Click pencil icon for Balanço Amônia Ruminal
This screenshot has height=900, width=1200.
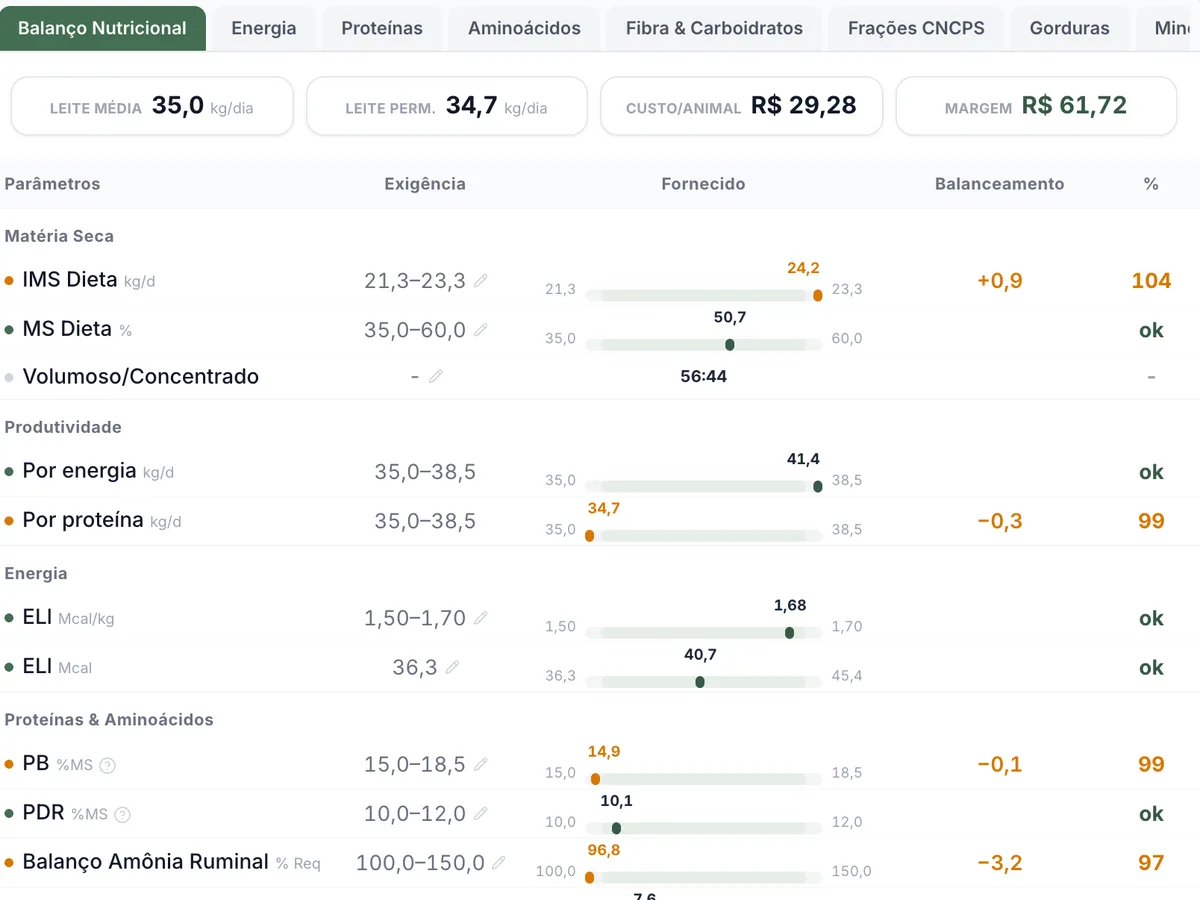coord(499,863)
